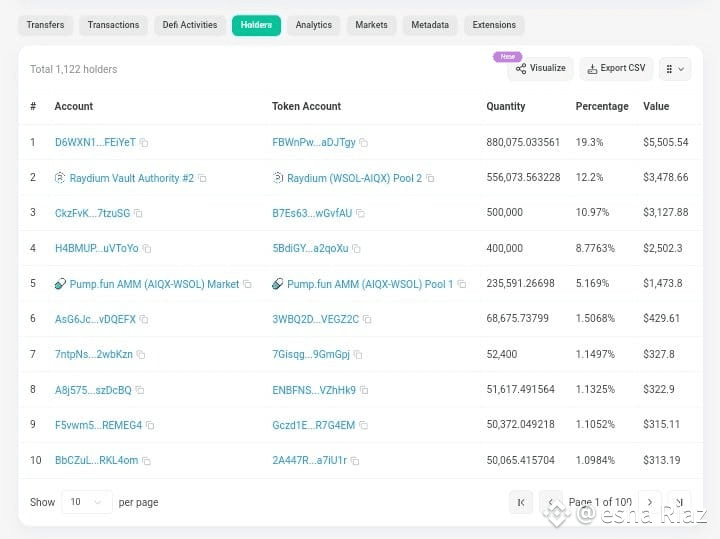Copy the FBWnPw...aDJTgy token account address
The width and height of the screenshot is (720, 539).
[364, 143]
